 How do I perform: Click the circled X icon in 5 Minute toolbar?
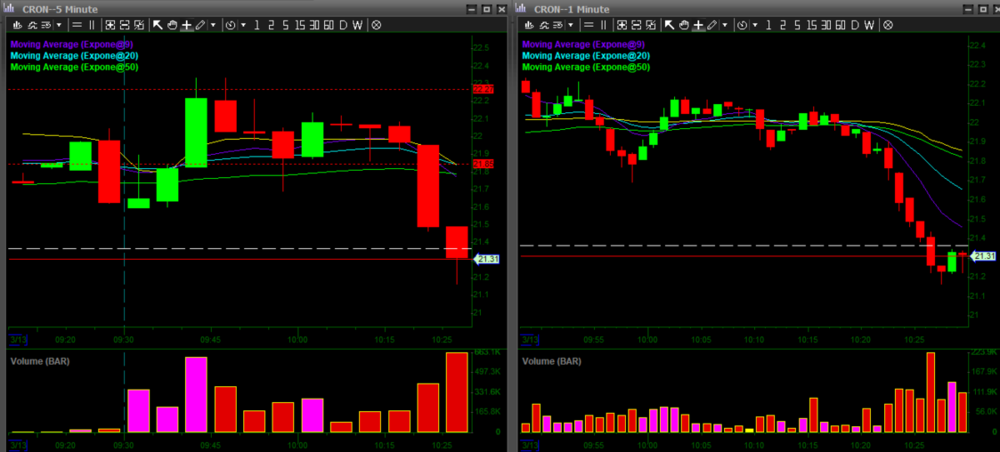coord(377,24)
